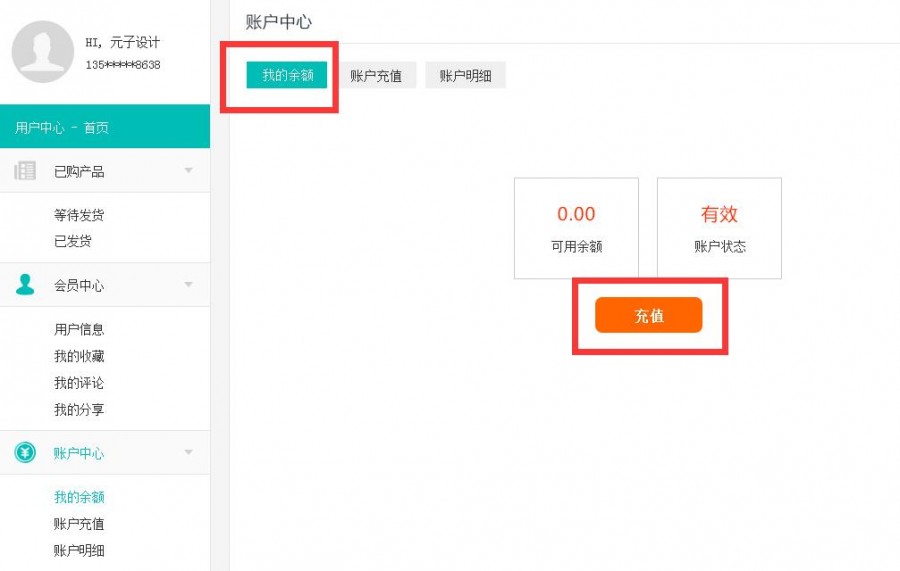Click the 0.00 可用余额 card
This screenshot has width=900, height=571.
pyautogui.click(x=576, y=228)
